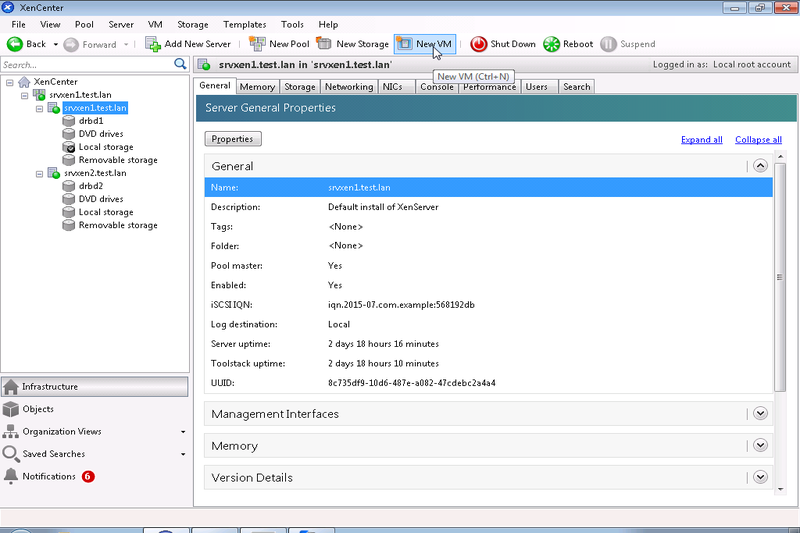Open the Saved Searches dropdown arrow
Image resolution: width=800 pixels, height=533 pixels.
point(183,454)
